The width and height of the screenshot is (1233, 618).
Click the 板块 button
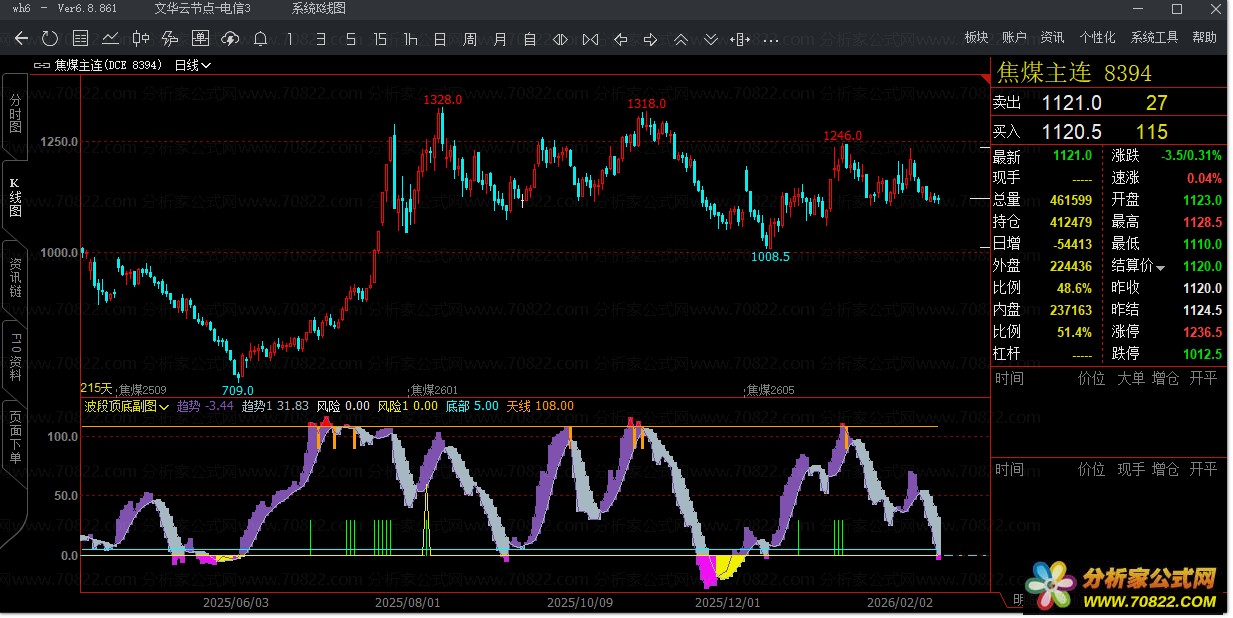(976, 38)
